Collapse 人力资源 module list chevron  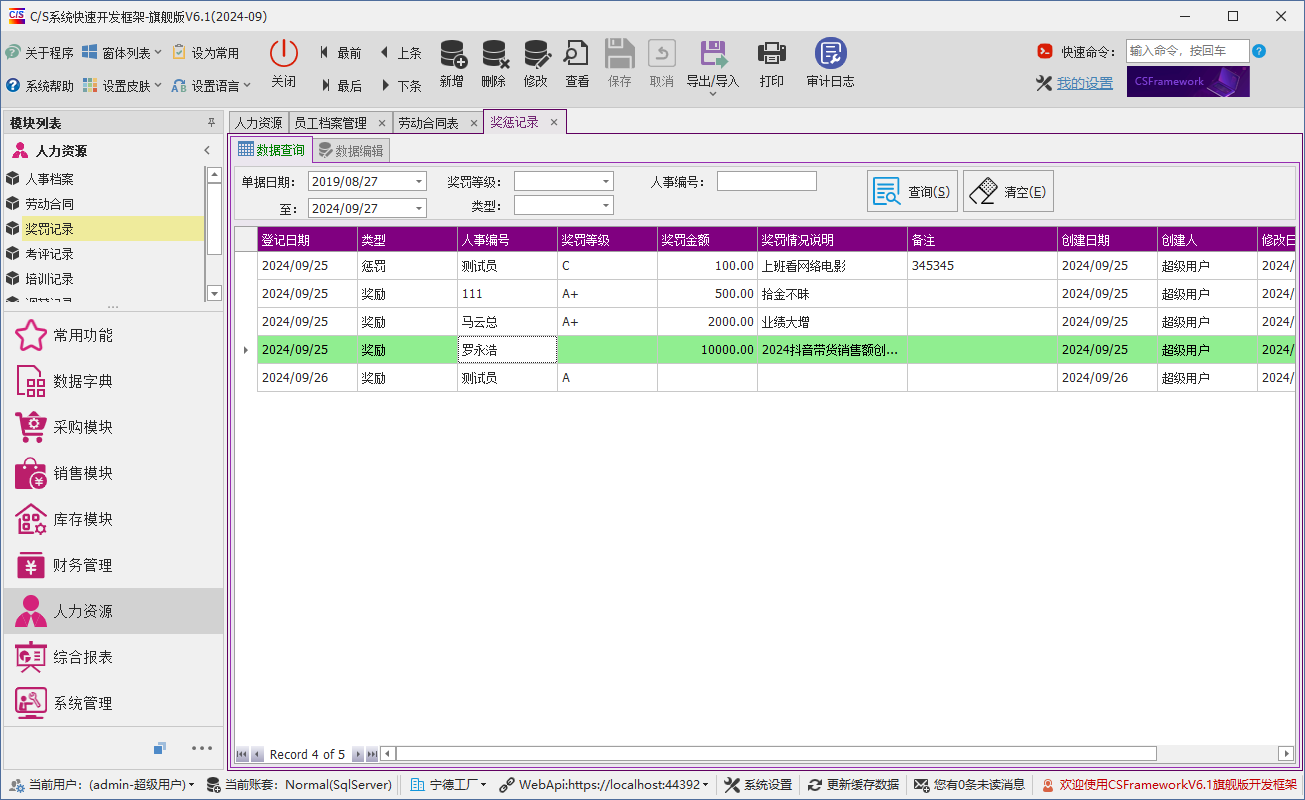pos(207,151)
